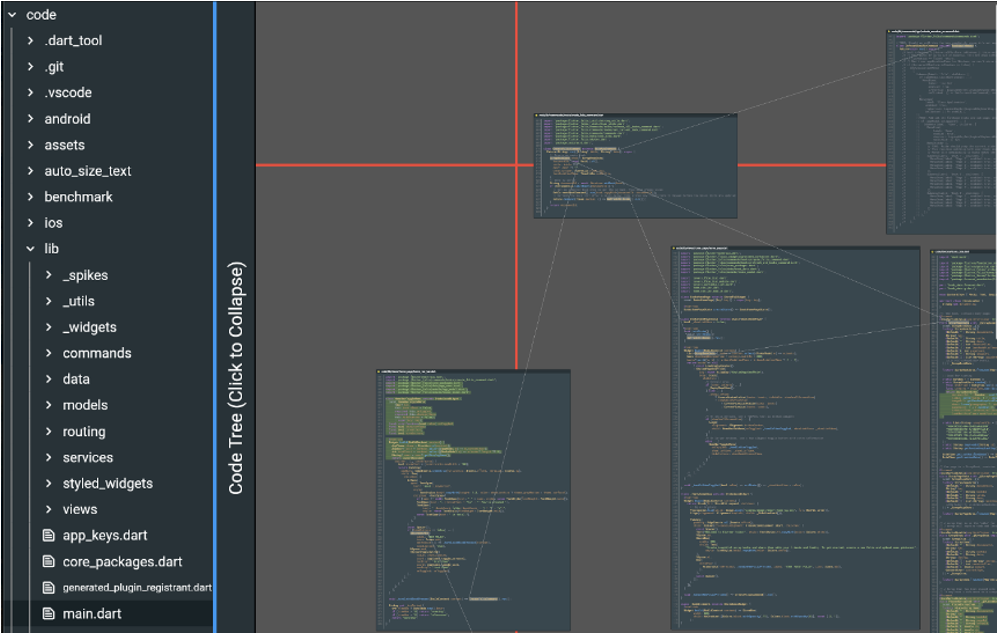998x634 pixels.
Task: Select the code window on the red crosshair
Action: (635, 165)
